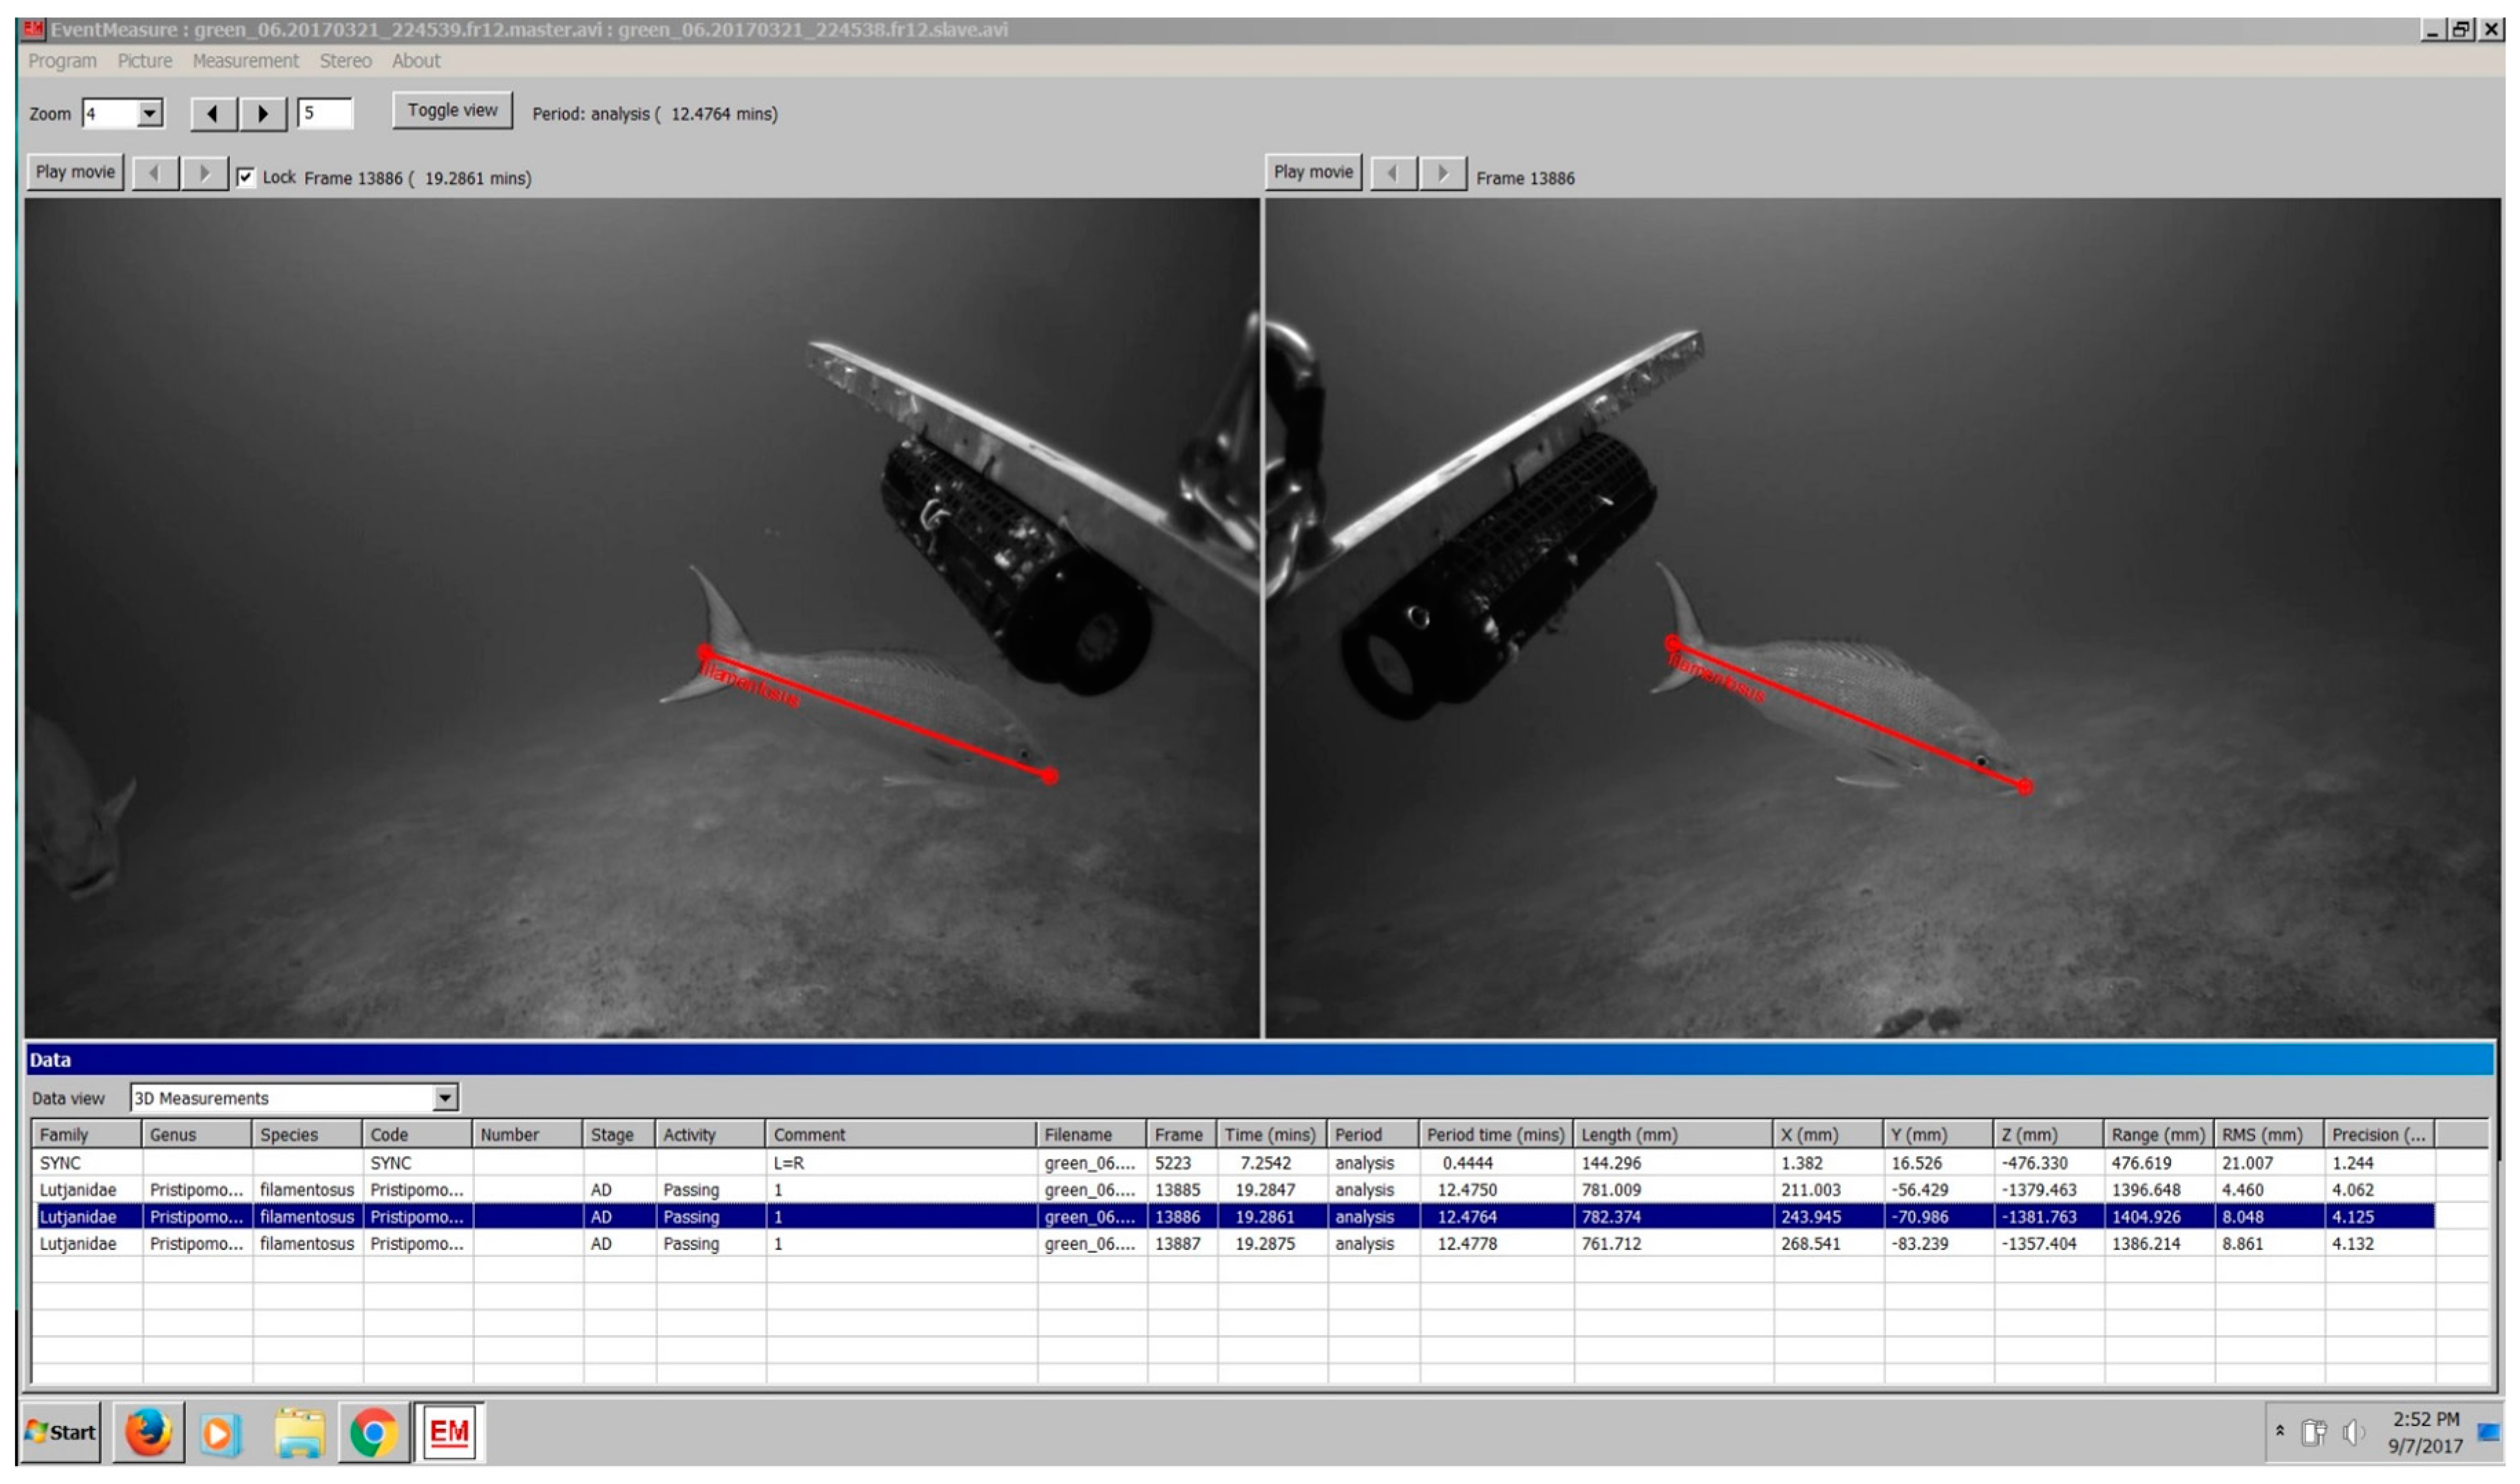Uncheck the Lock frames checkbox
This screenshot has height=1484, width=2520.
(x=246, y=177)
